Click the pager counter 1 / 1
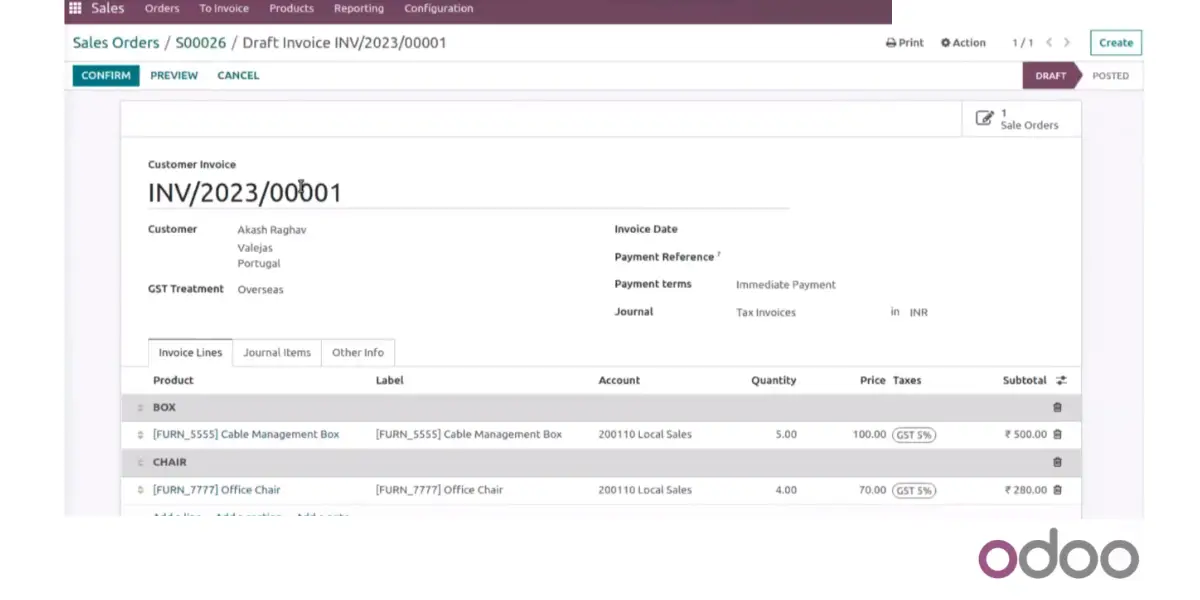Image resolution: width=1200 pixels, height=600 pixels. click(1023, 43)
